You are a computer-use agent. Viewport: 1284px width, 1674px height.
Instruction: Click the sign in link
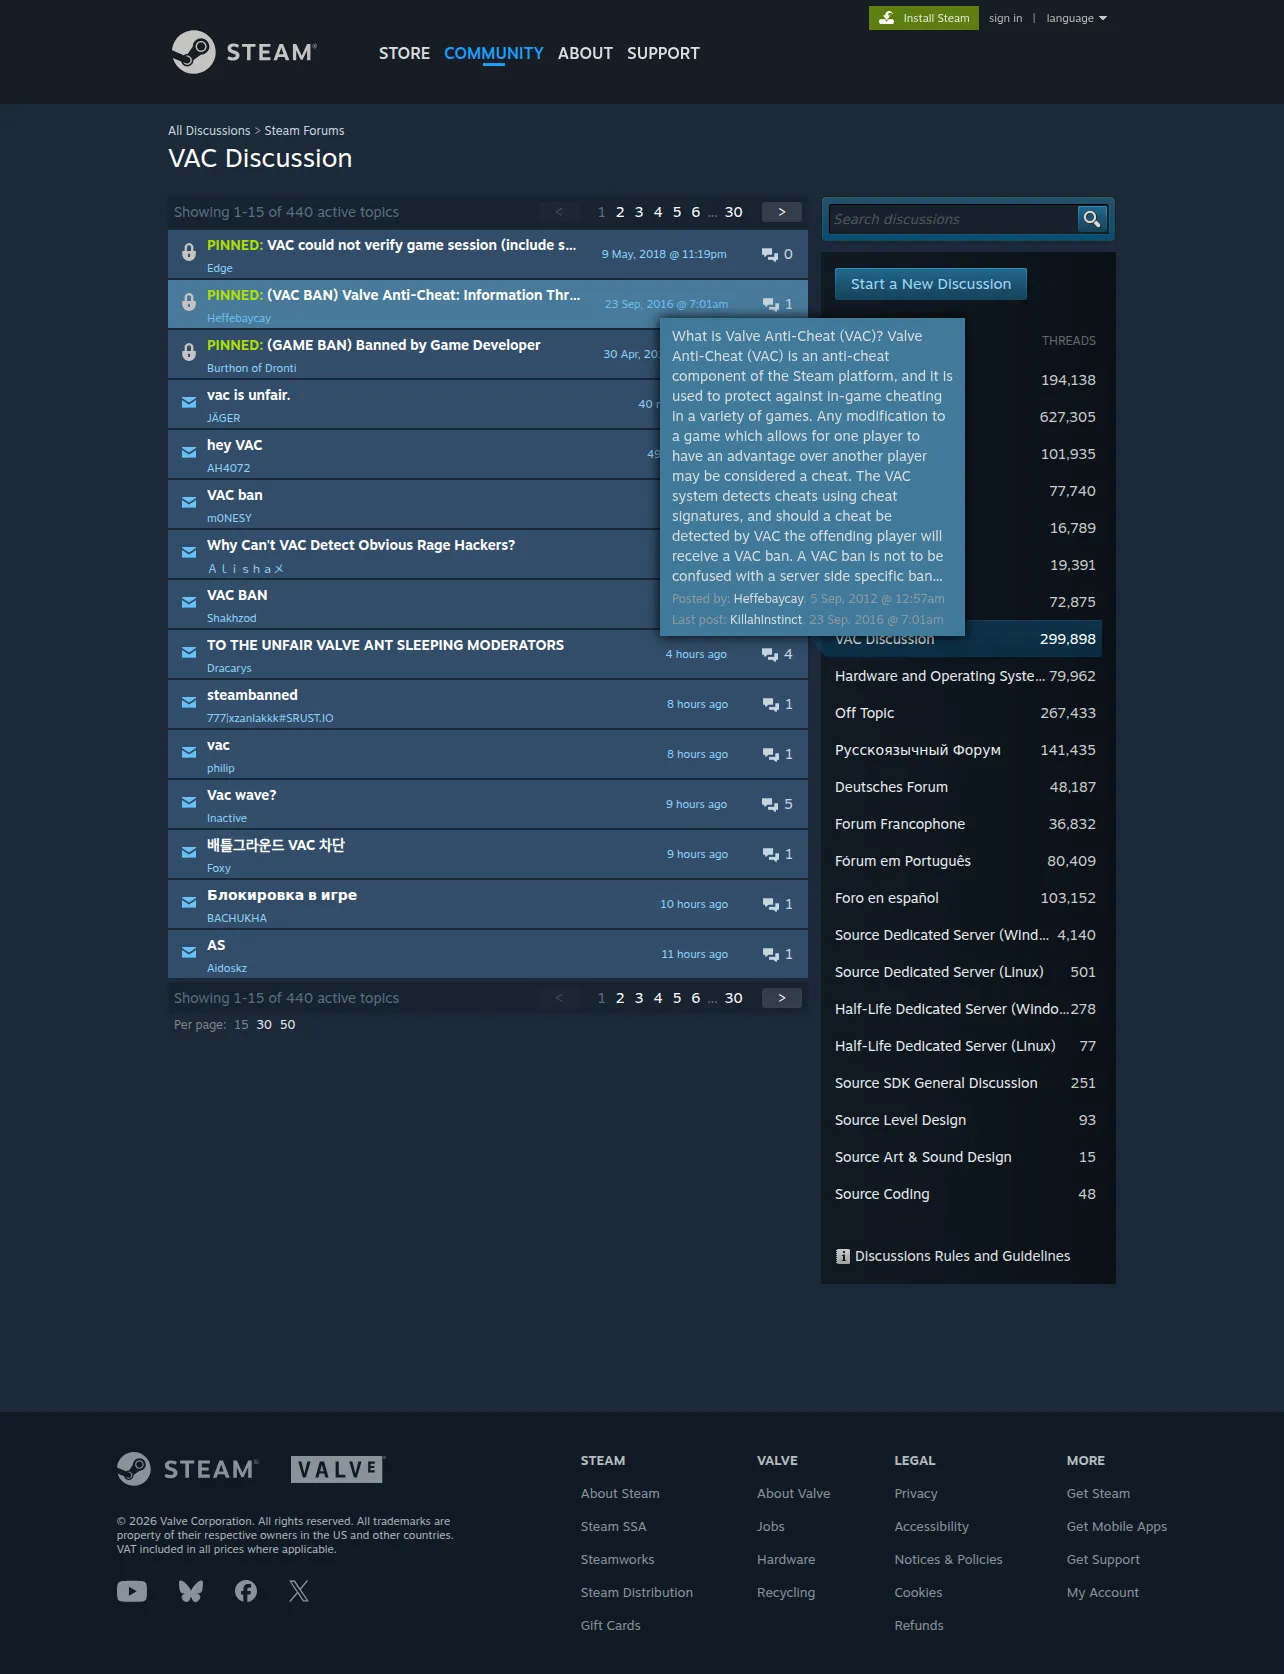1005,18
